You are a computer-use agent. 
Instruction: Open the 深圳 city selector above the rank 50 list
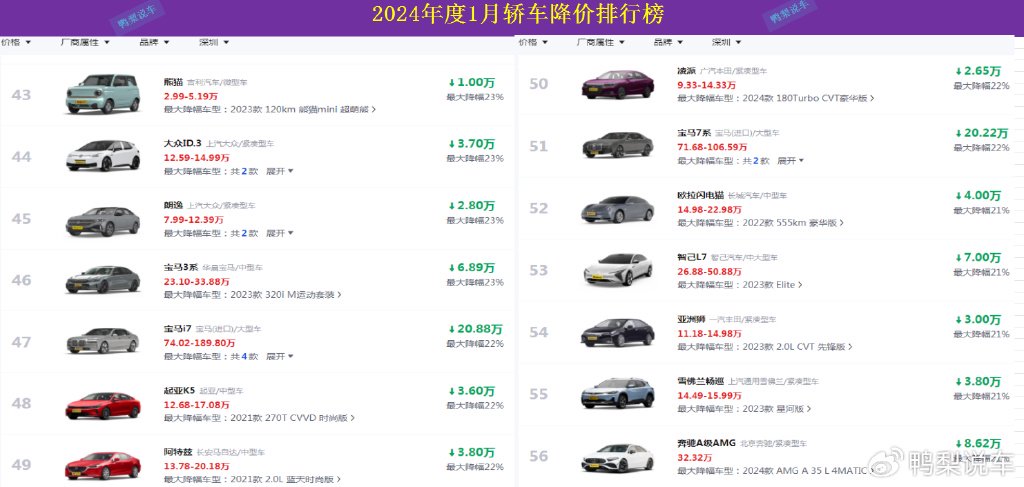pos(727,42)
